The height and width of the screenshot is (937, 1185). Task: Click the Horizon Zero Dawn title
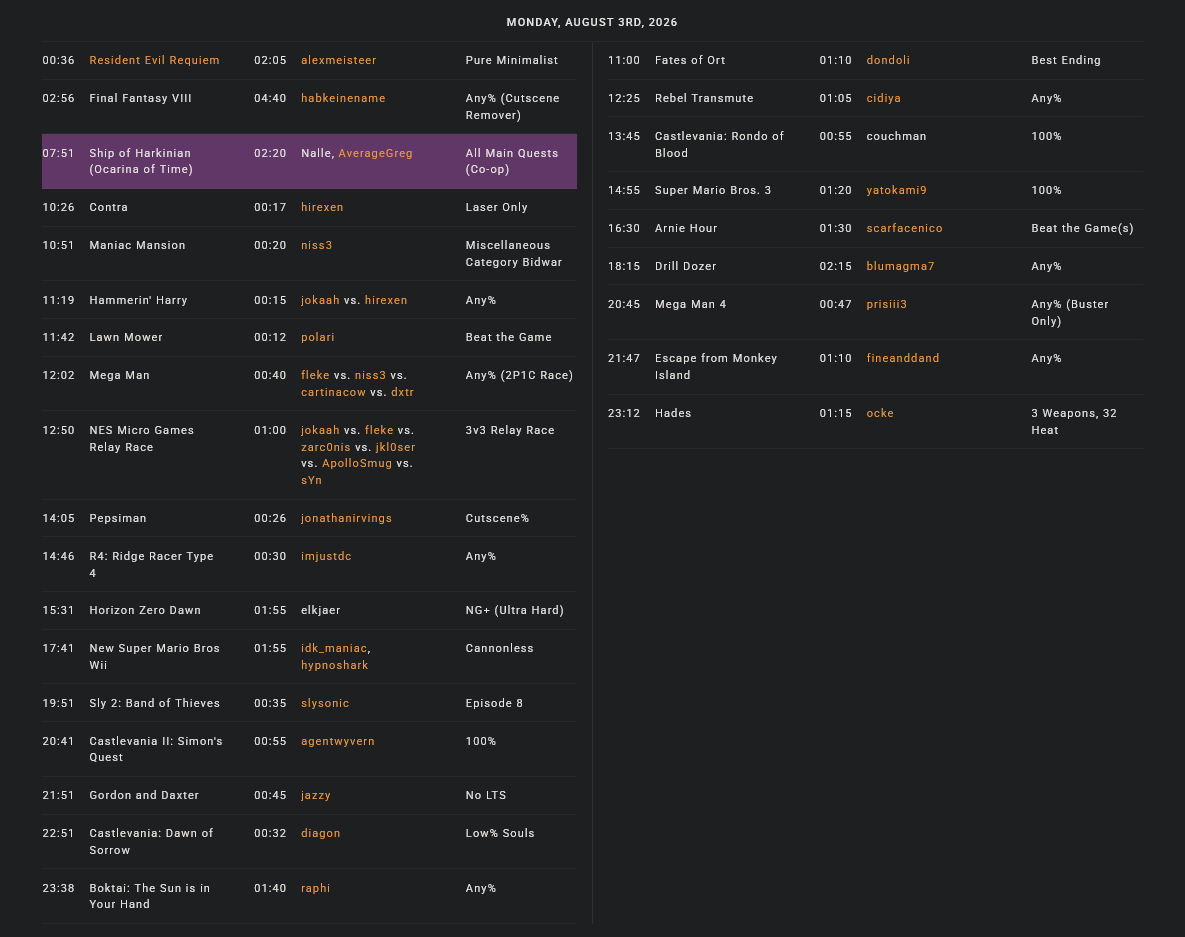coord(145,611)
